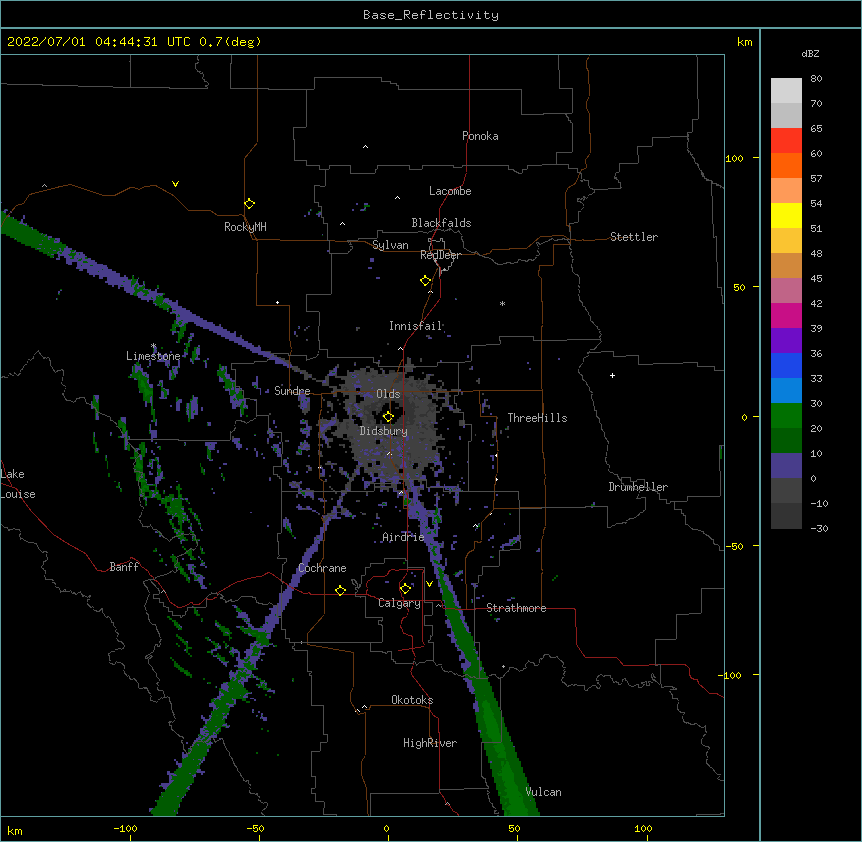Click the Sylvan label on the map

[x=390, y=245]
